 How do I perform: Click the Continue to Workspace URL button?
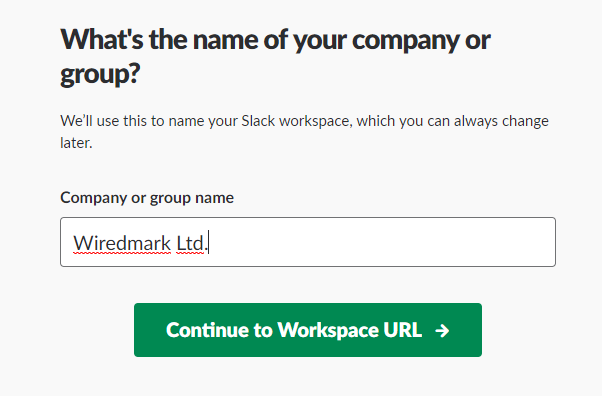pyautogui.click(x=308, y=330)
